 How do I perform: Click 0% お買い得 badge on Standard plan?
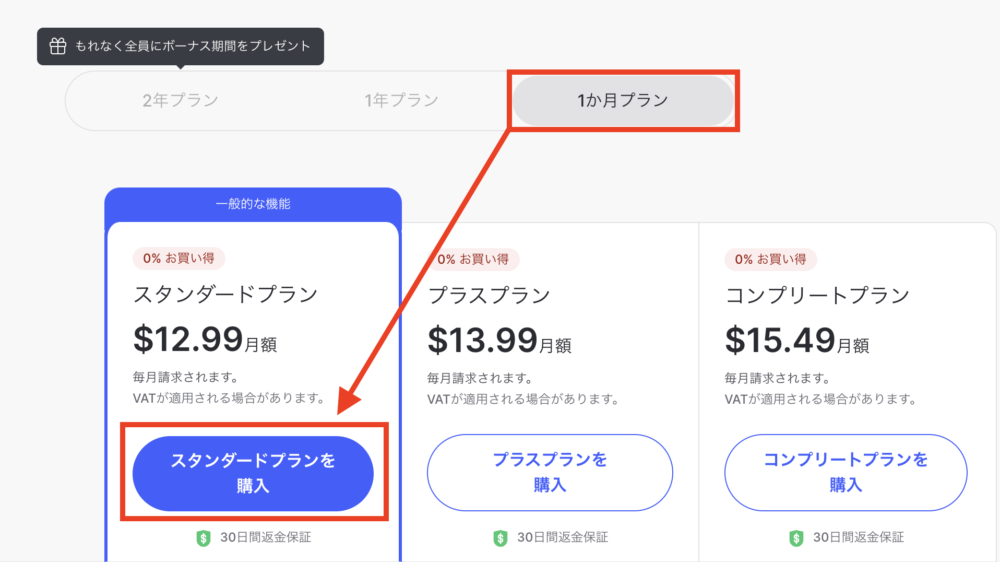click(179, 258)
